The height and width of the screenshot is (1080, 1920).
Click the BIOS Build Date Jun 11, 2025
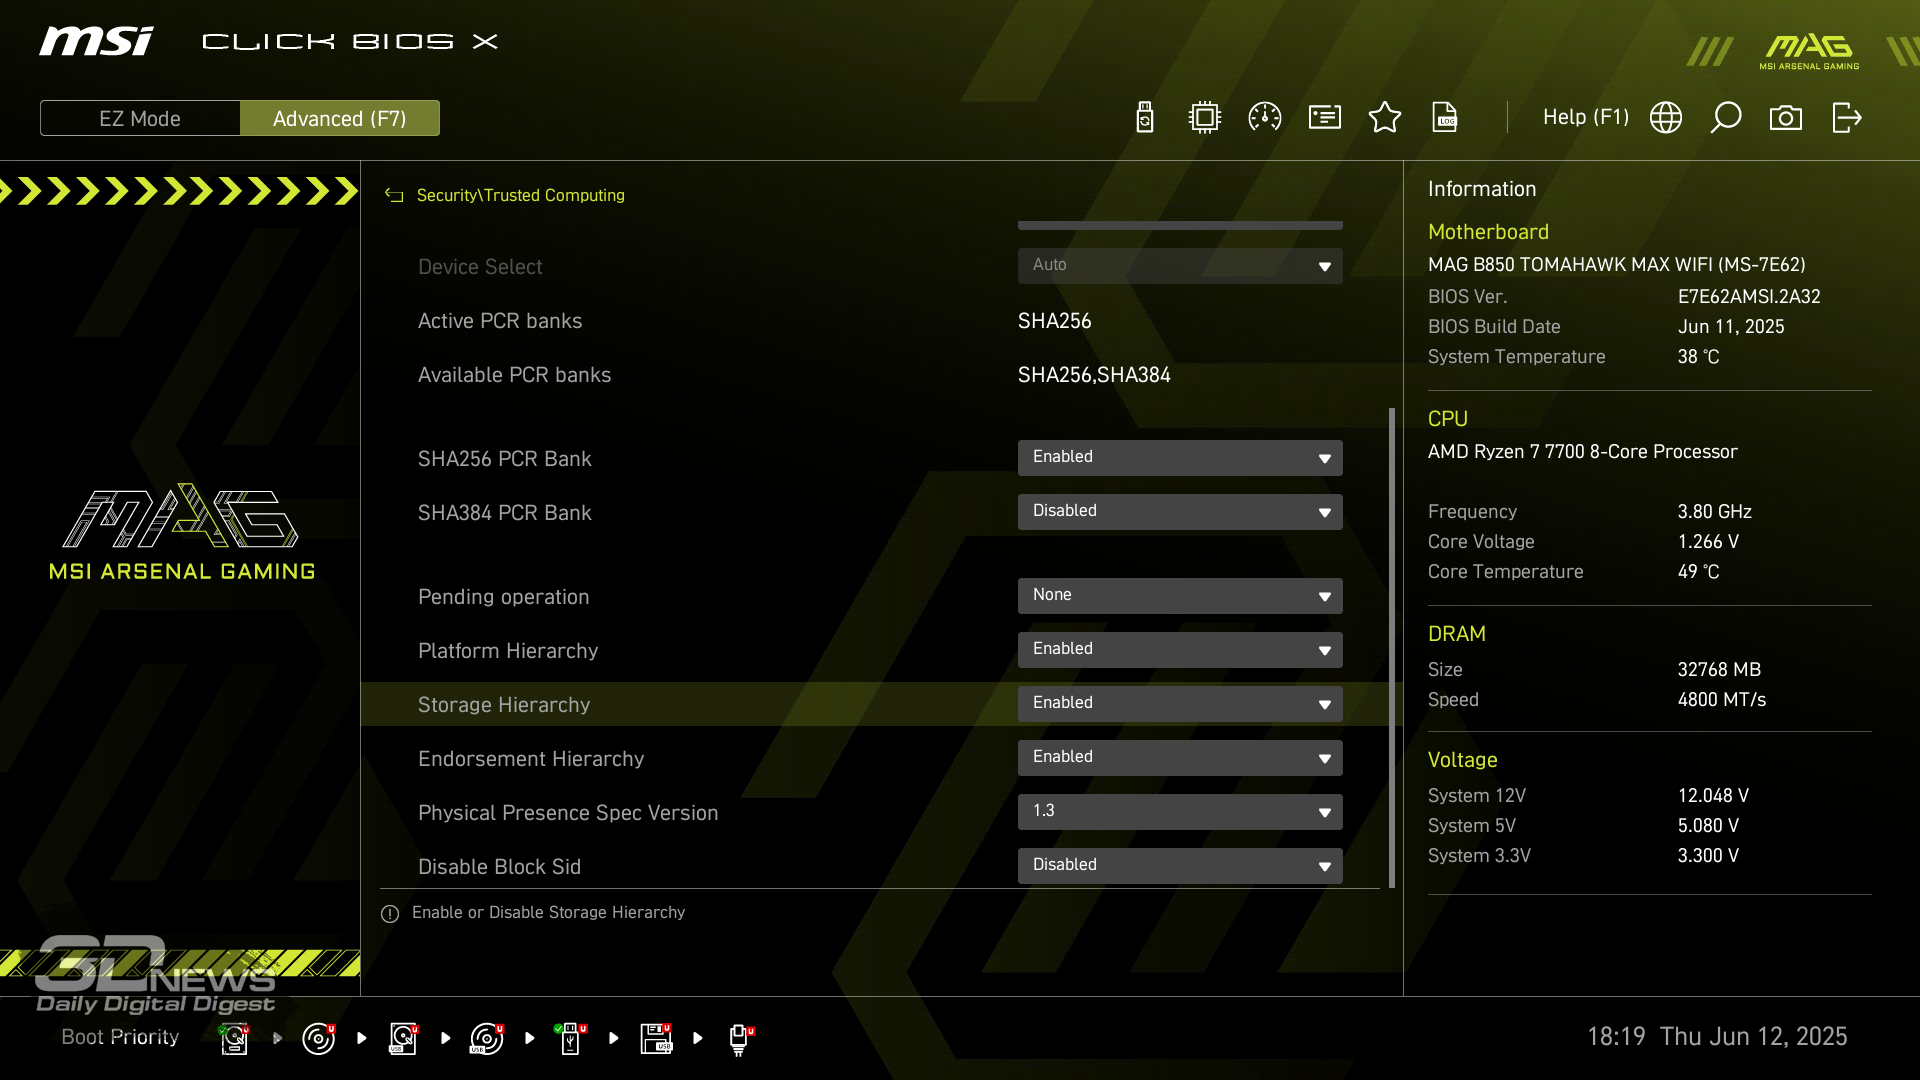[x=1731, y=327]
